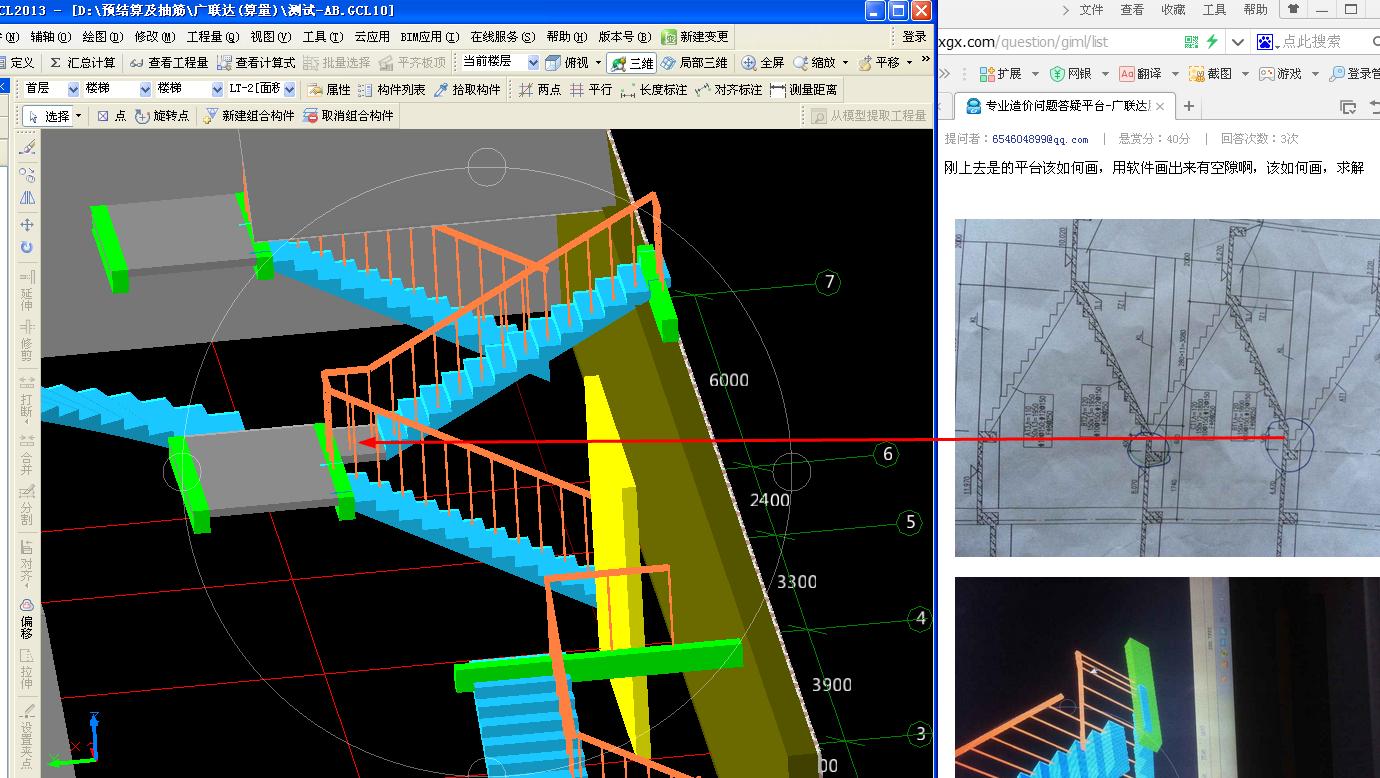
Task: Choose the 两点 auxiliary axis tool
Action: [x=540, y=89]
